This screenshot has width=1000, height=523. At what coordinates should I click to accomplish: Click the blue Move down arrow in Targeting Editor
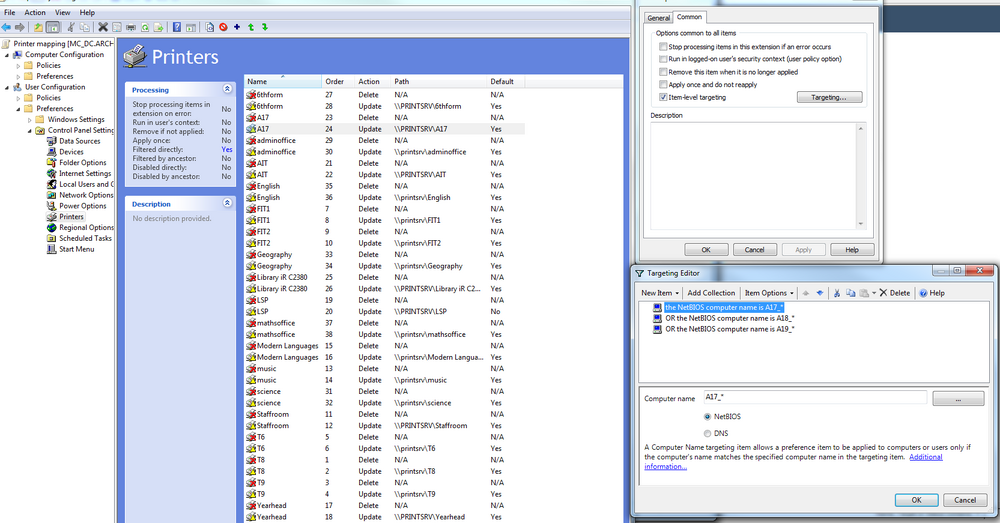coord(820,293)
